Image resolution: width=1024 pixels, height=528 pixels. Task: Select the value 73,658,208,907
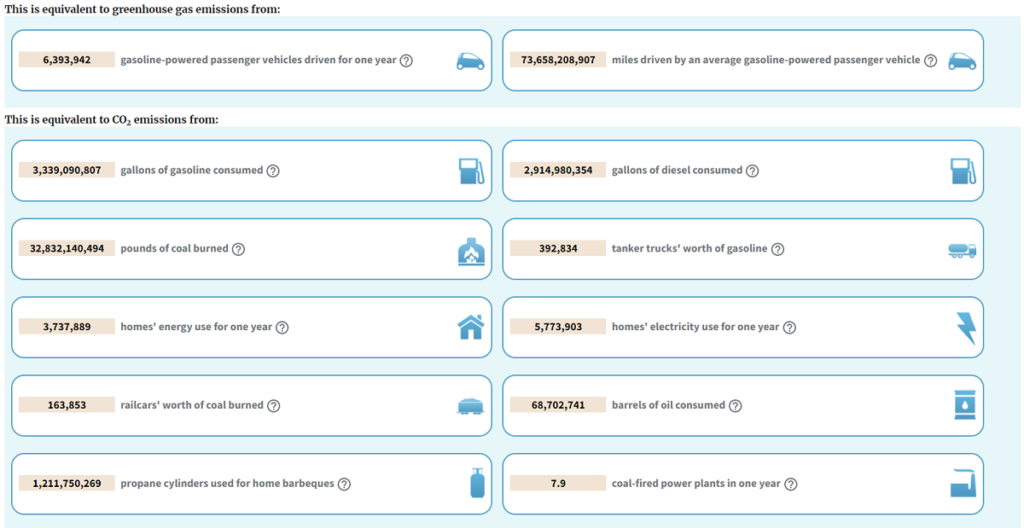click(558, 60)
